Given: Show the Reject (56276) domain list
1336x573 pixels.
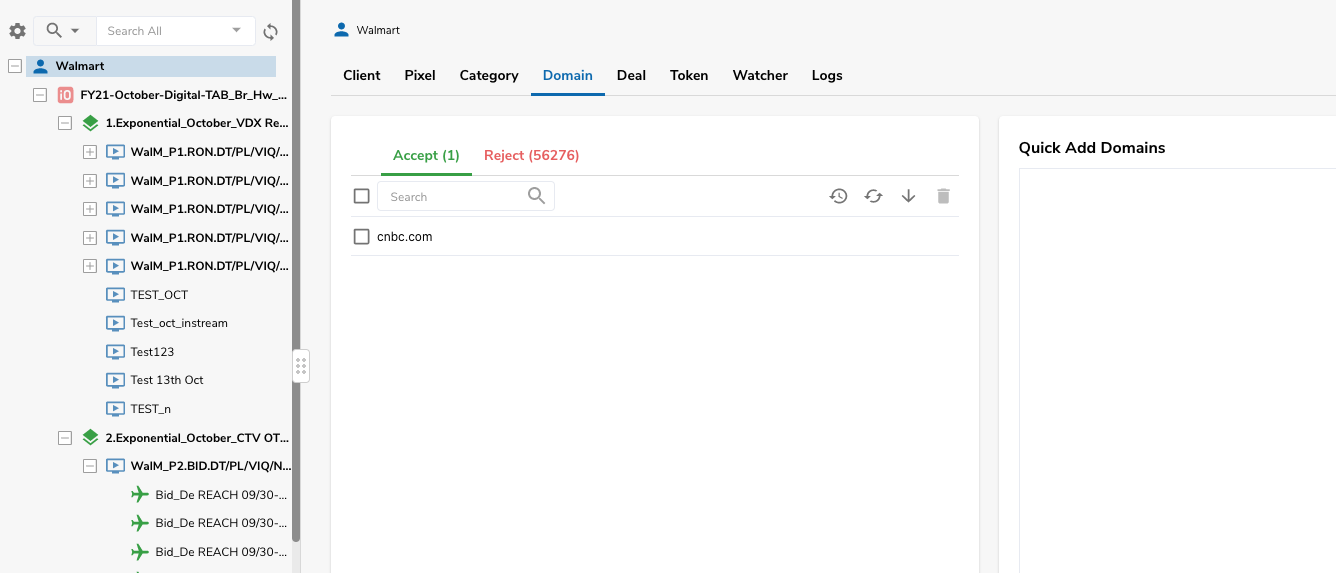Looking at the screenshot, I should (531, 155).
